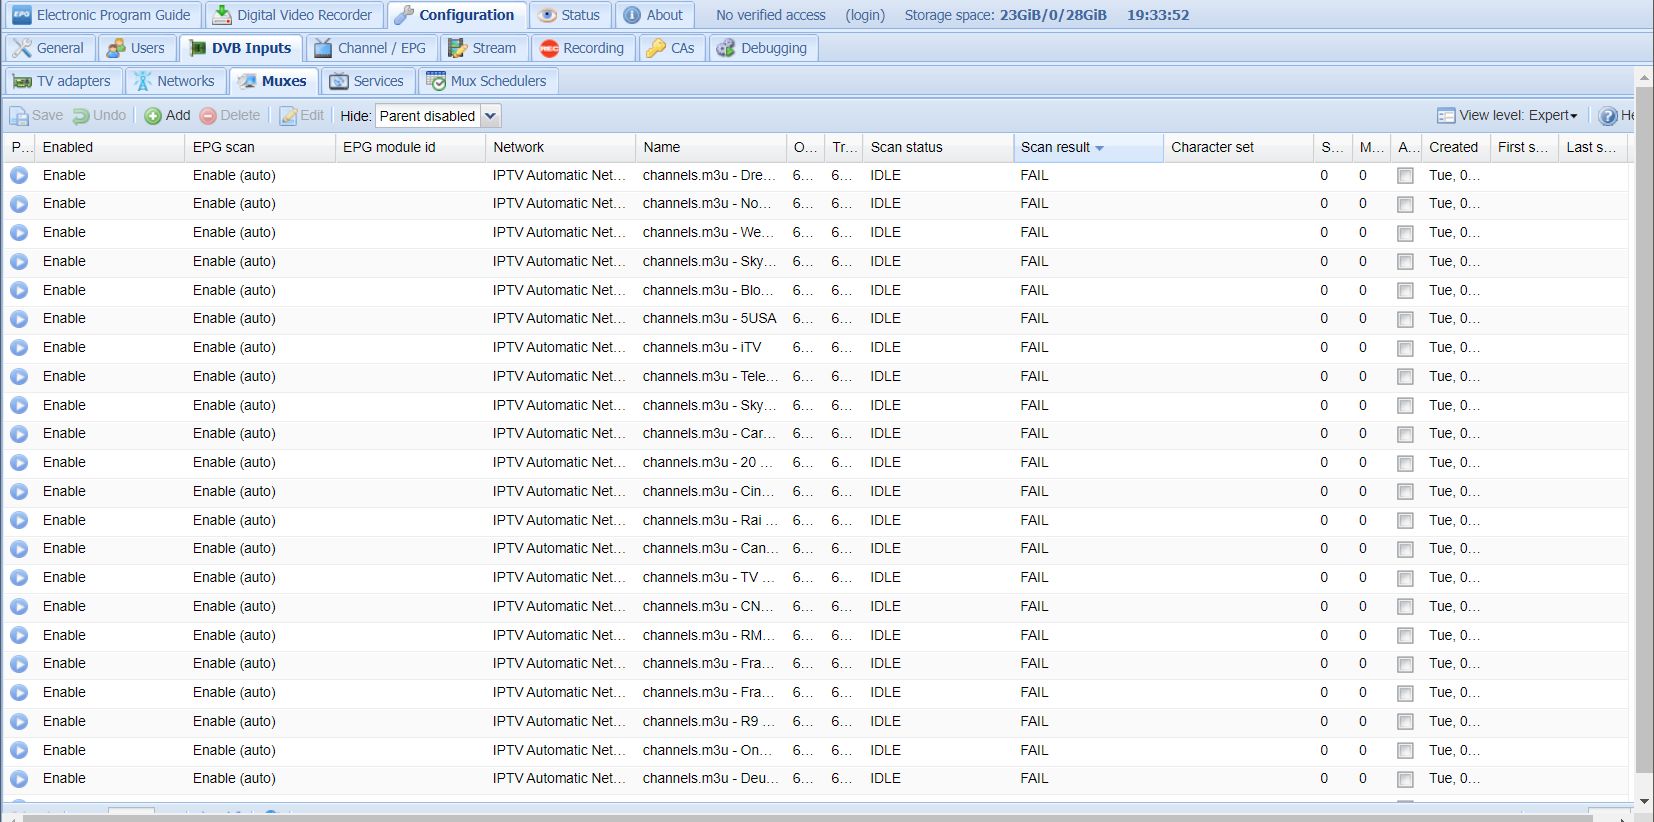Open Electronic Program Guide tab
This screenshot has height=822, width=1654.
tap(101, 15)
